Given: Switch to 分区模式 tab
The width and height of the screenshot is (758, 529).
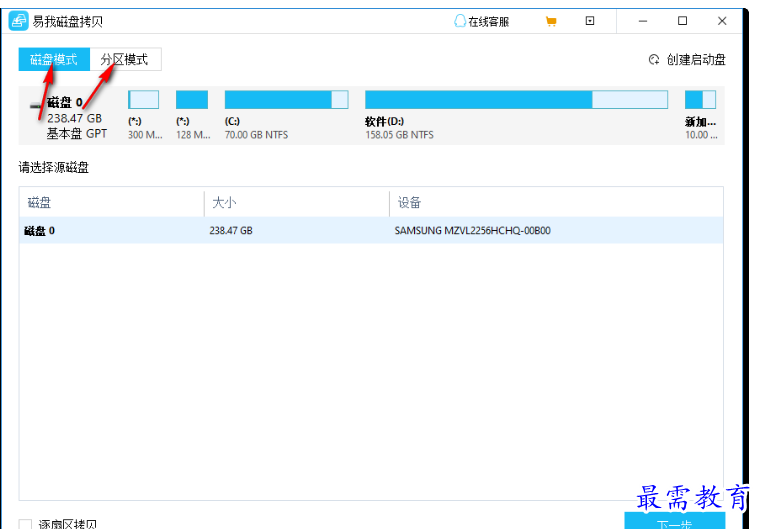Looking at the screenshot, I should 125,59.
